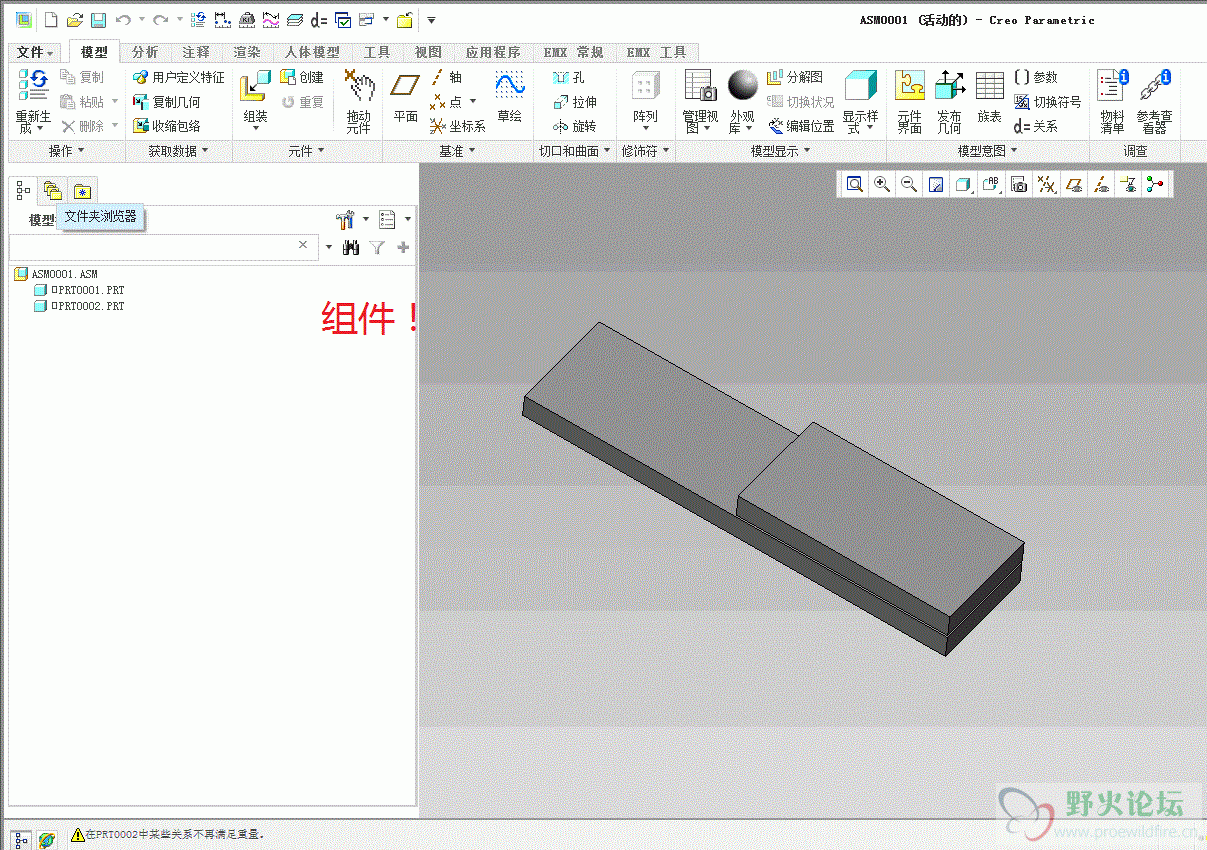The height and width of the screenshot is (850, 1207).
Task: Click 创建 (Create) component button
Action: (302, 77)
